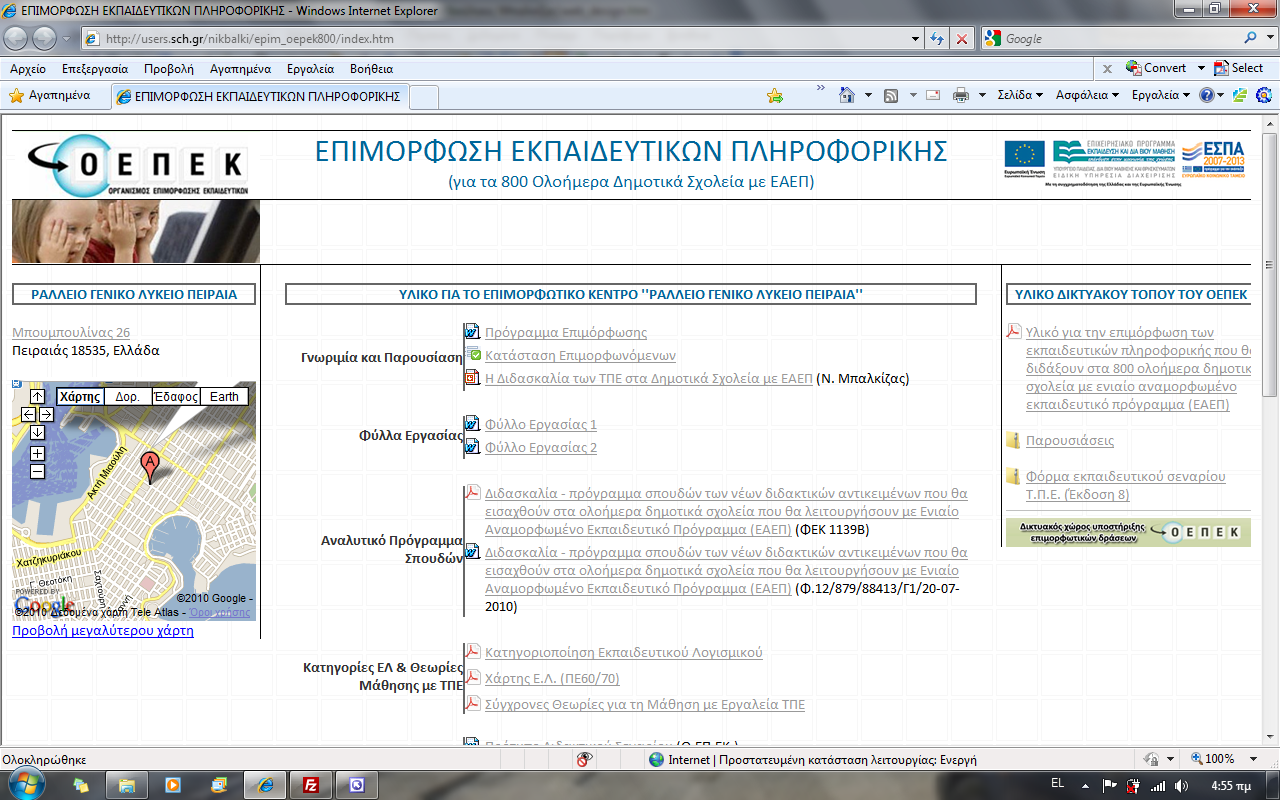Click the Word icon beside Πρόγραμμα Επιμόρφωσης
The height and width of the screenshot is (800, 1280).
(472, 332)
